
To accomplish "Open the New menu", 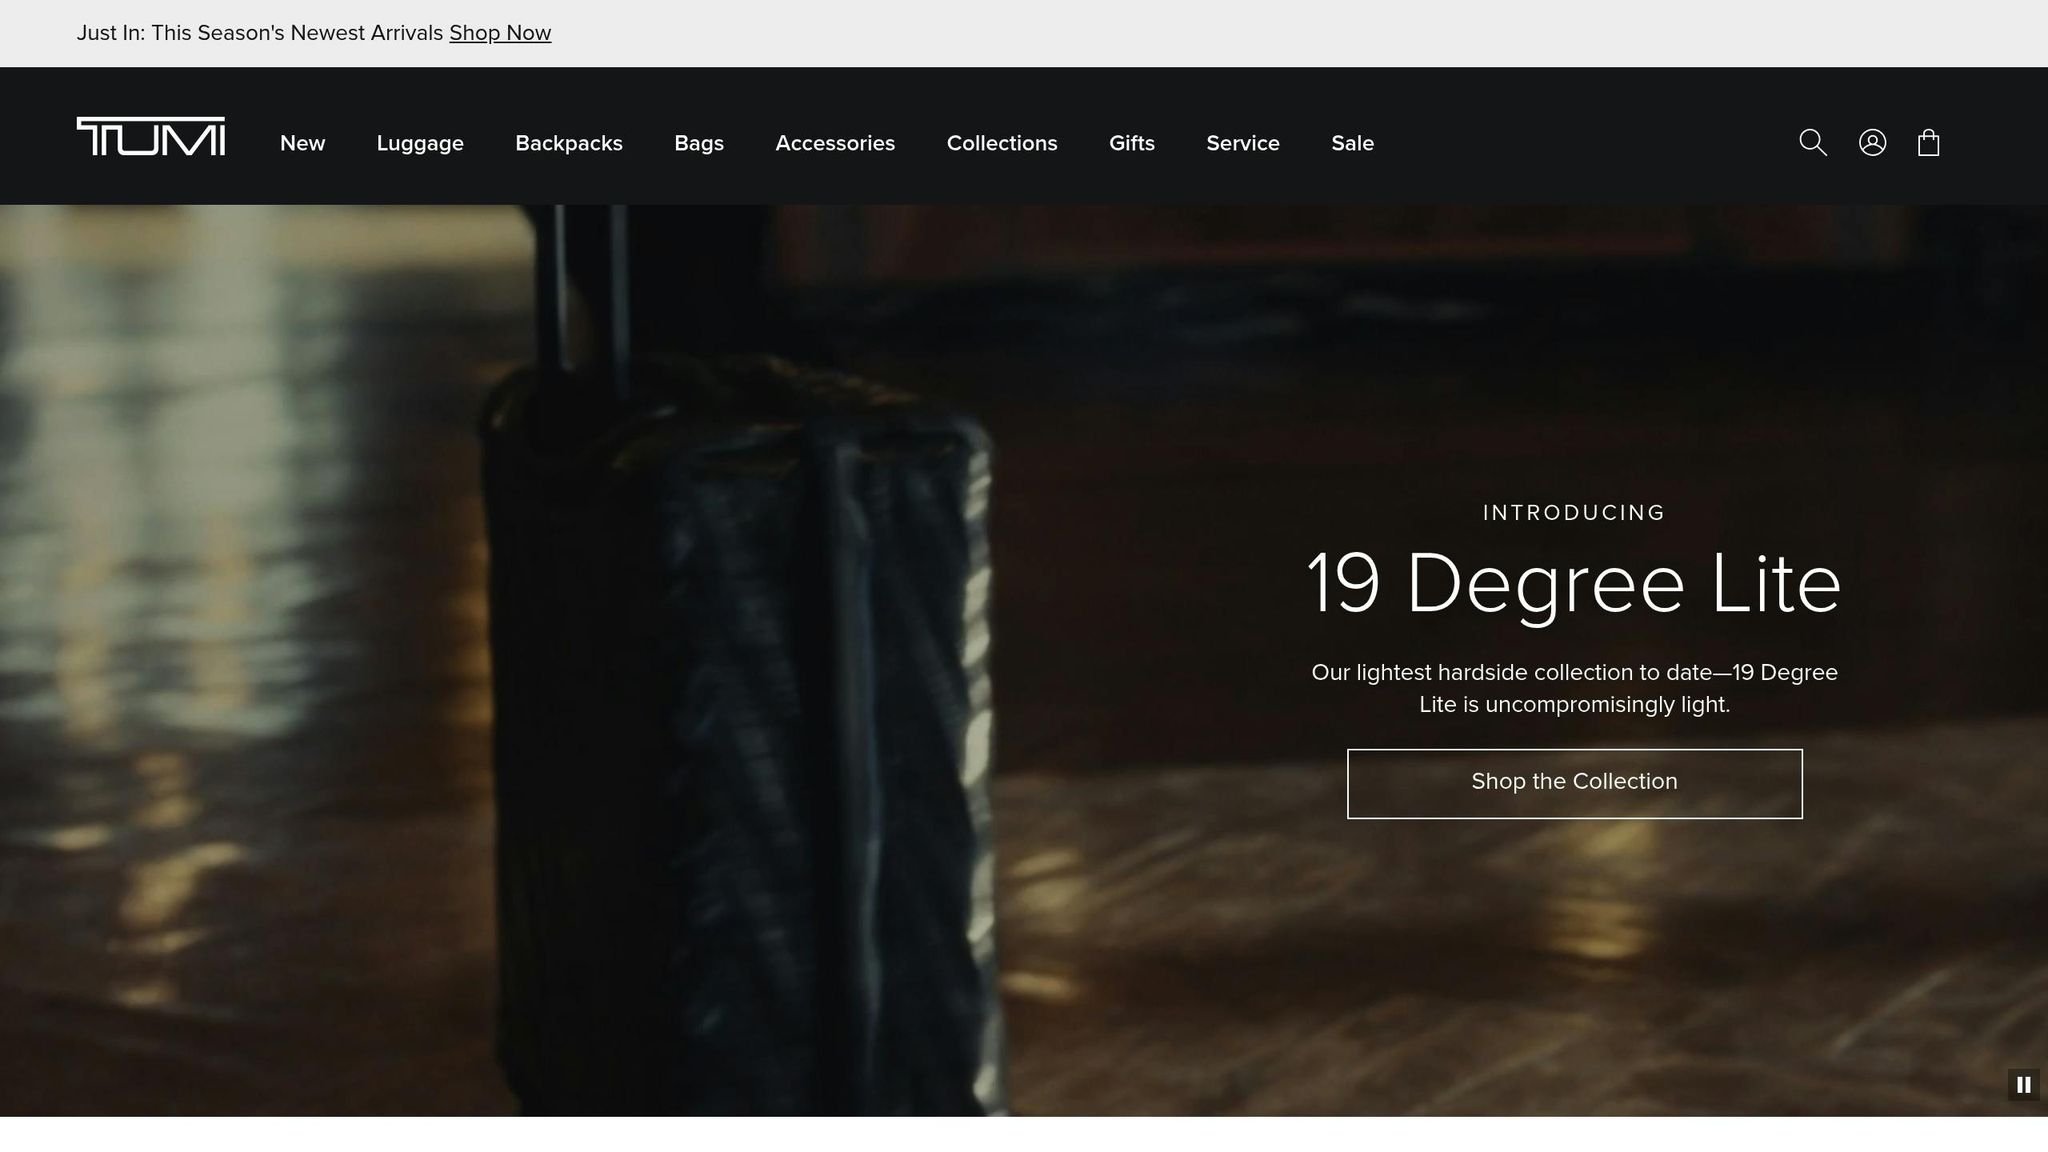I will pyautogui.click(x=303, y=143).
